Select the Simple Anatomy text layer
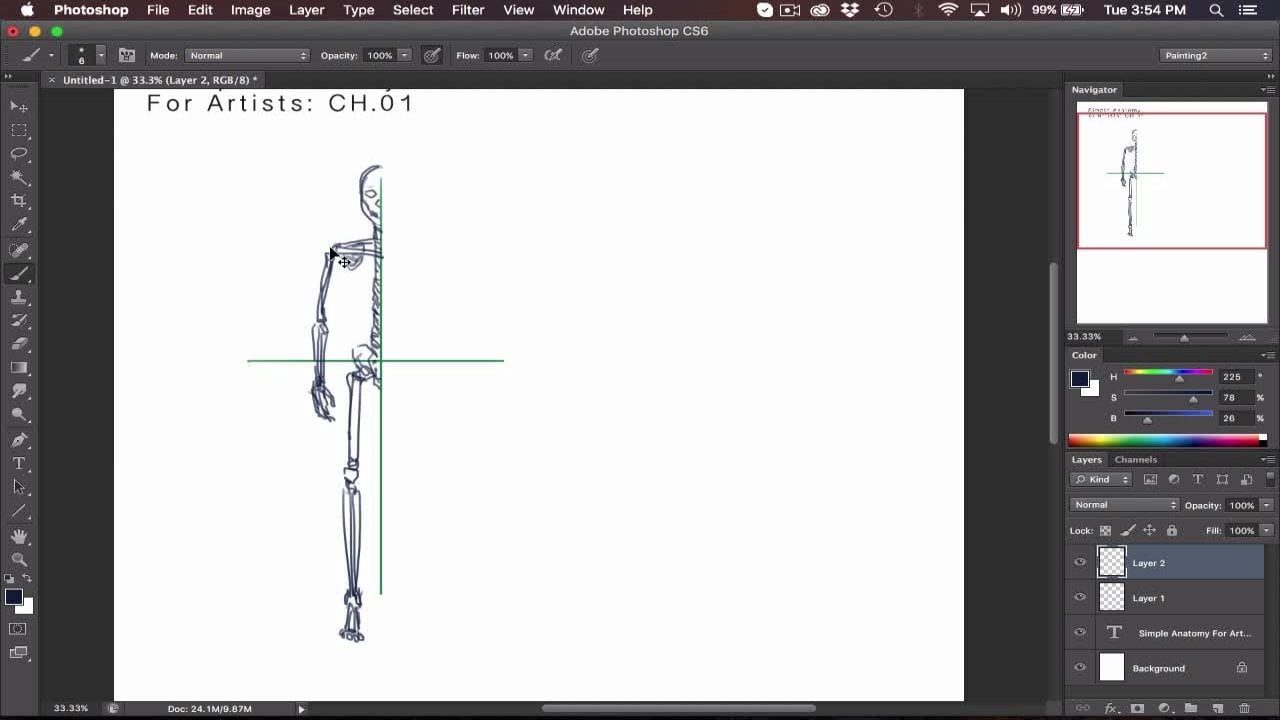 tap(1190, 633)
